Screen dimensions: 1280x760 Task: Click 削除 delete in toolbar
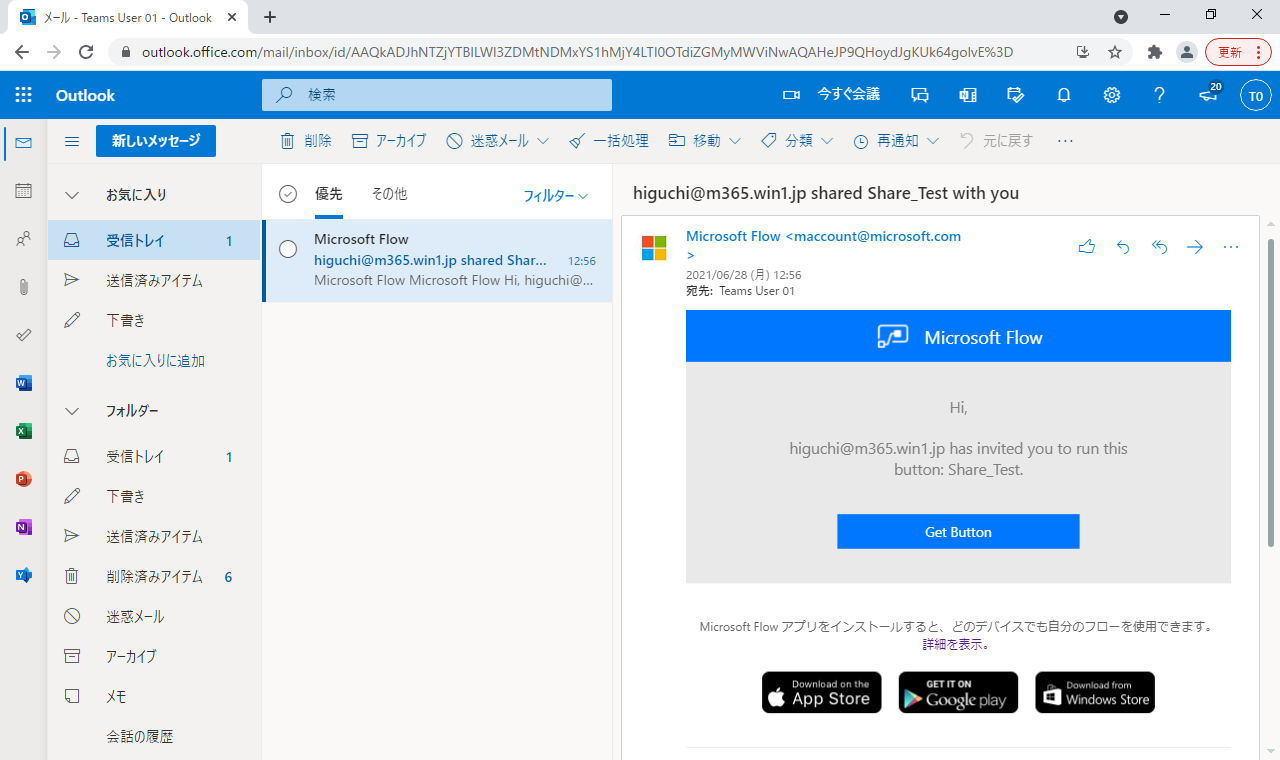(x=306, y=141)
